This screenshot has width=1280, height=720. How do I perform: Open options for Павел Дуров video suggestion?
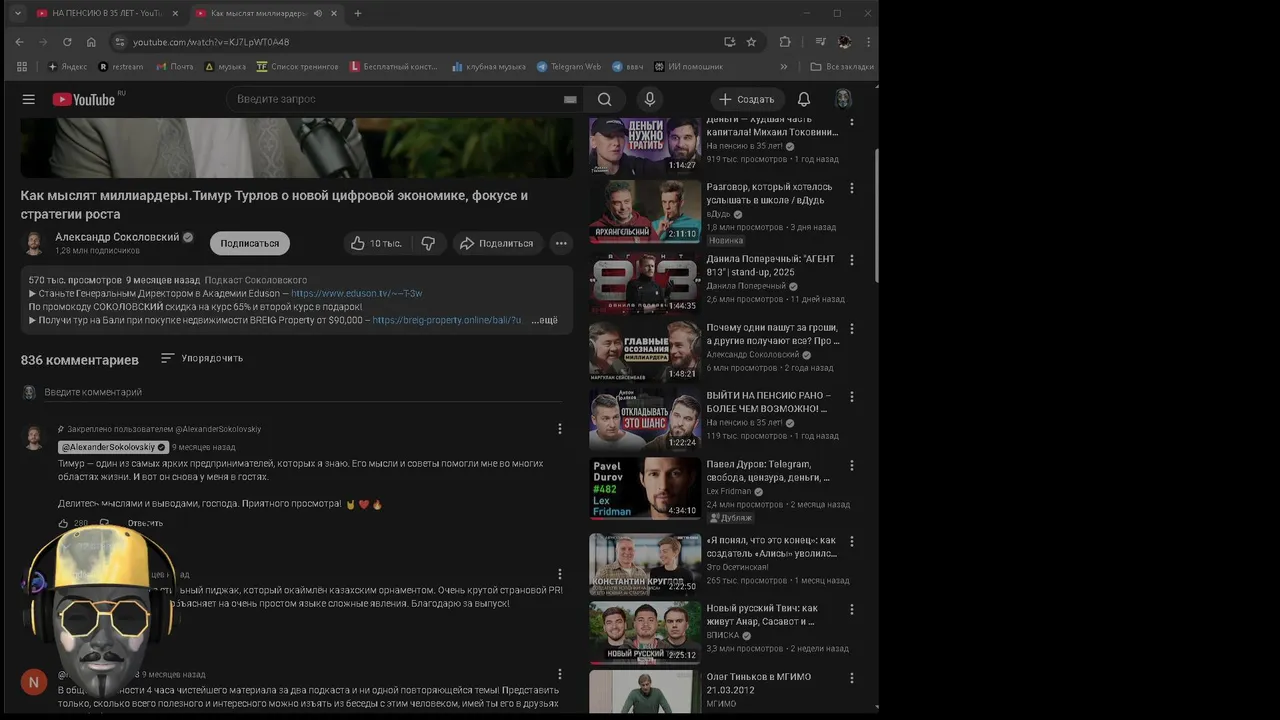[852, 465]
